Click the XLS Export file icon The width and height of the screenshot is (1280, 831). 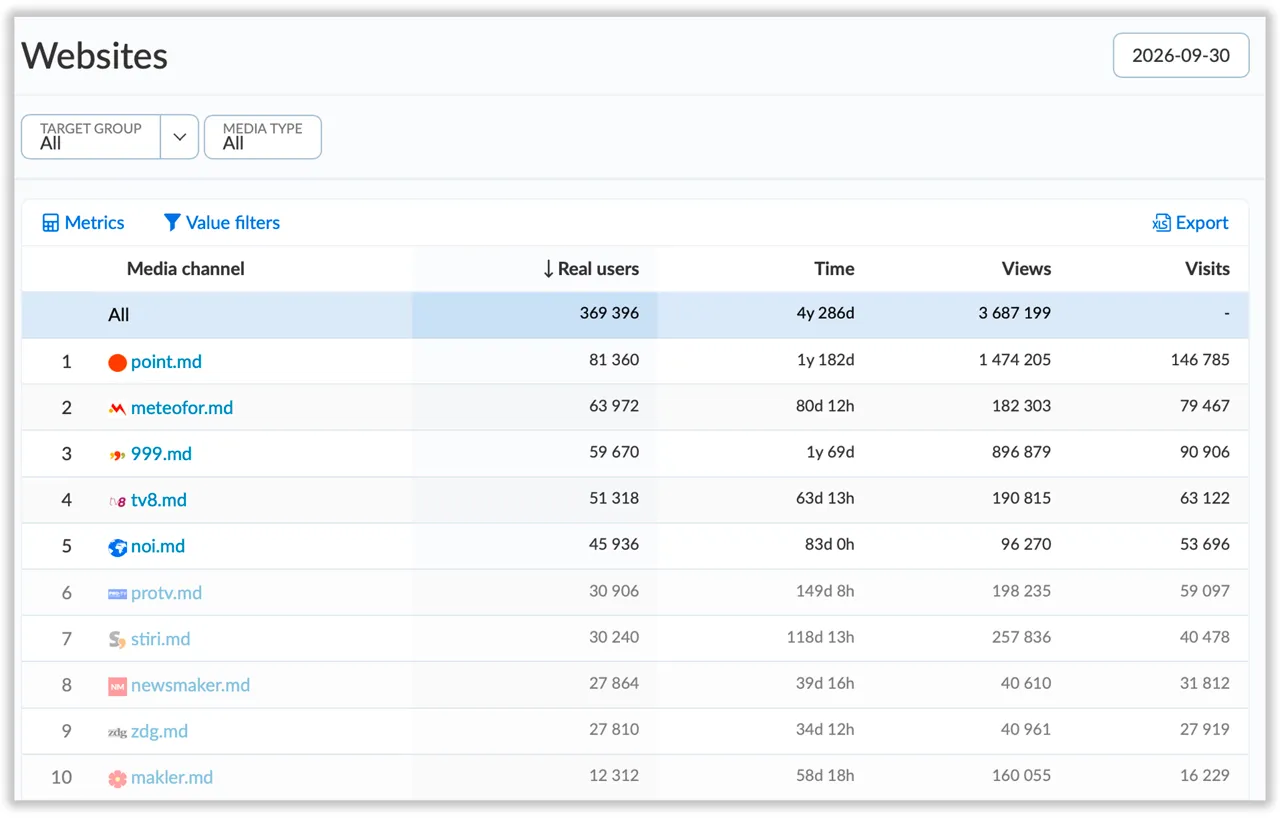tap(1161, 223)
